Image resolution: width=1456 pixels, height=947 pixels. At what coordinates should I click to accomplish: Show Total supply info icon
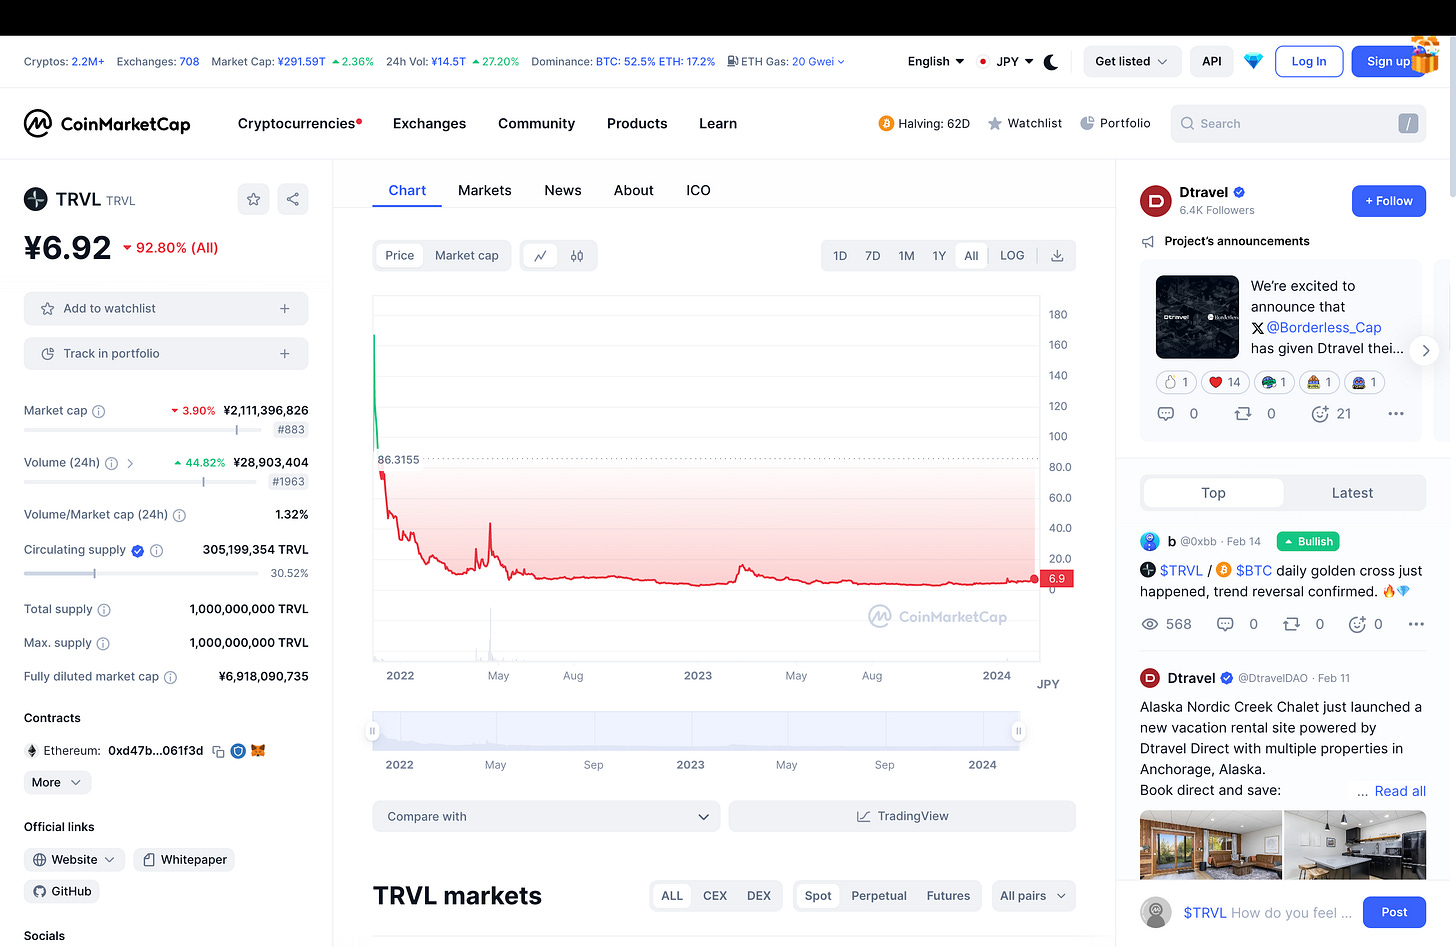click(104, 610)
